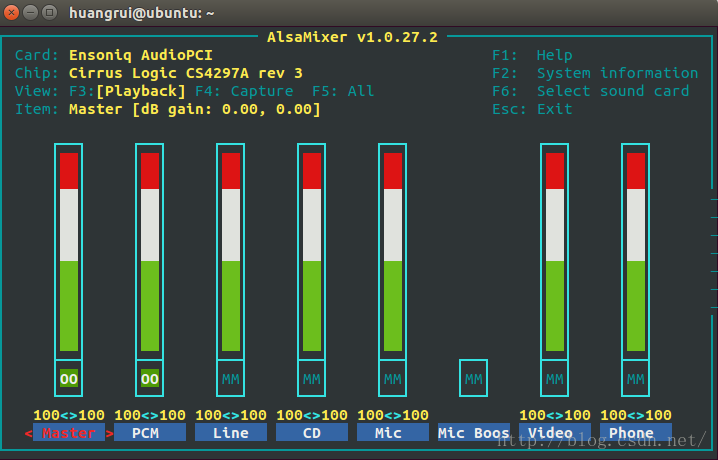This screenshot has width=718, height=460.
Task: Unmute the CD channel MM box
Action: [311, 379]
